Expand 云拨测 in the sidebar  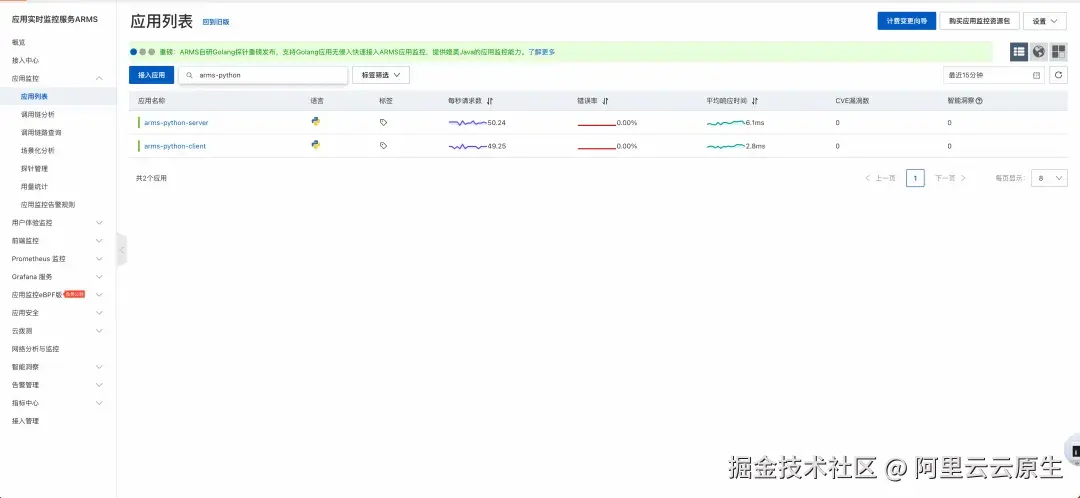[x=98, y=331]
